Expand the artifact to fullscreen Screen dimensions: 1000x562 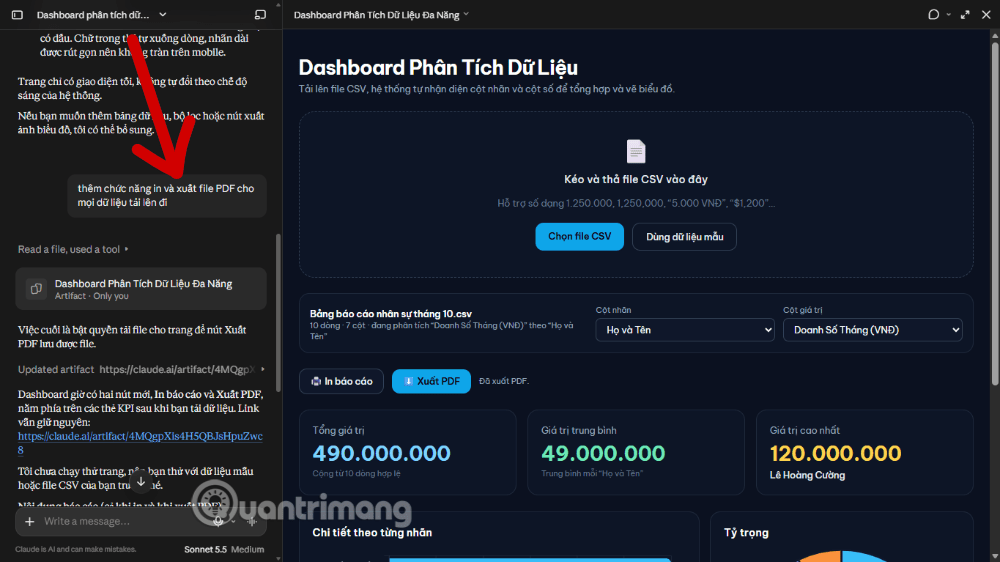pyautogui.click(x=965, y=15)
